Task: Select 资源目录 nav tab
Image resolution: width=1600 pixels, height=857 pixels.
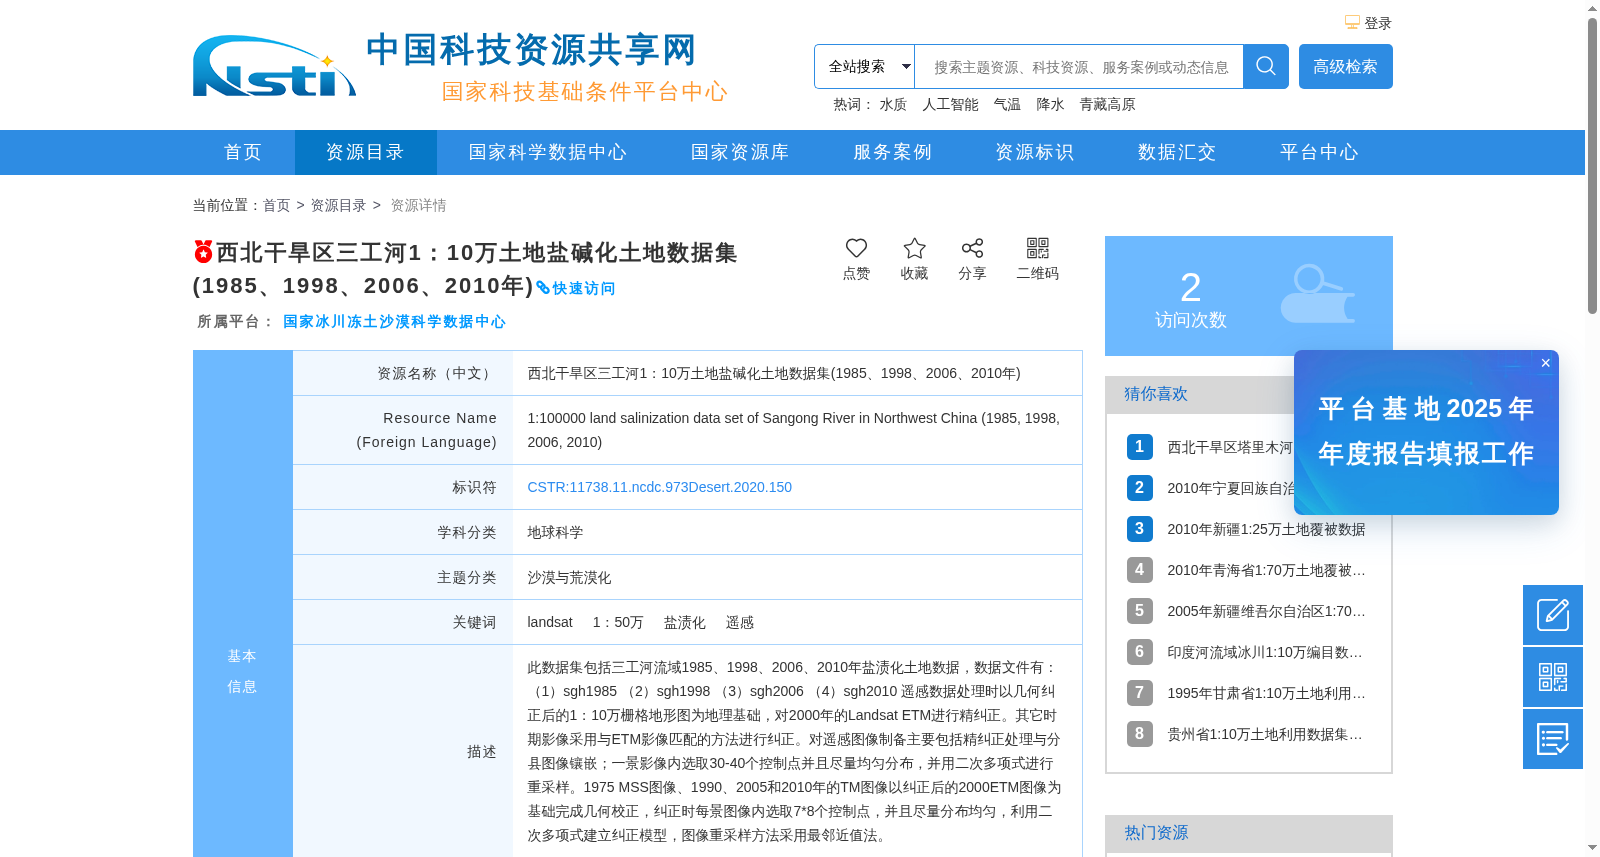Action: coord(365,152)
